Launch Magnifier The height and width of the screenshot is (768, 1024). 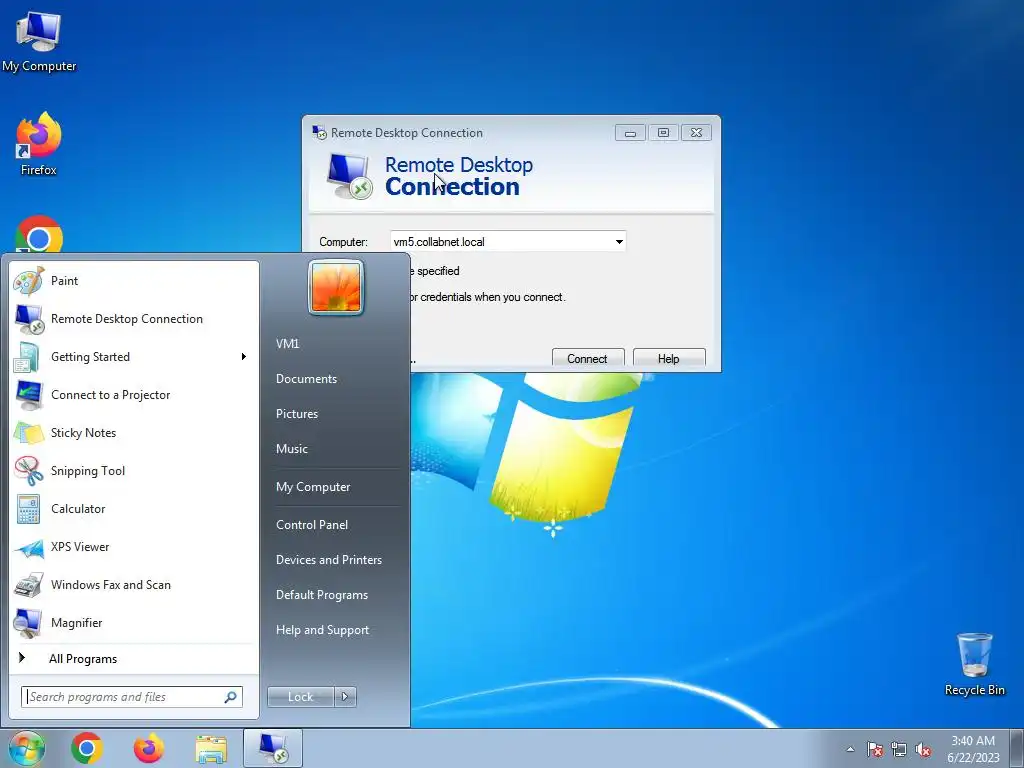tap(134, 622)
